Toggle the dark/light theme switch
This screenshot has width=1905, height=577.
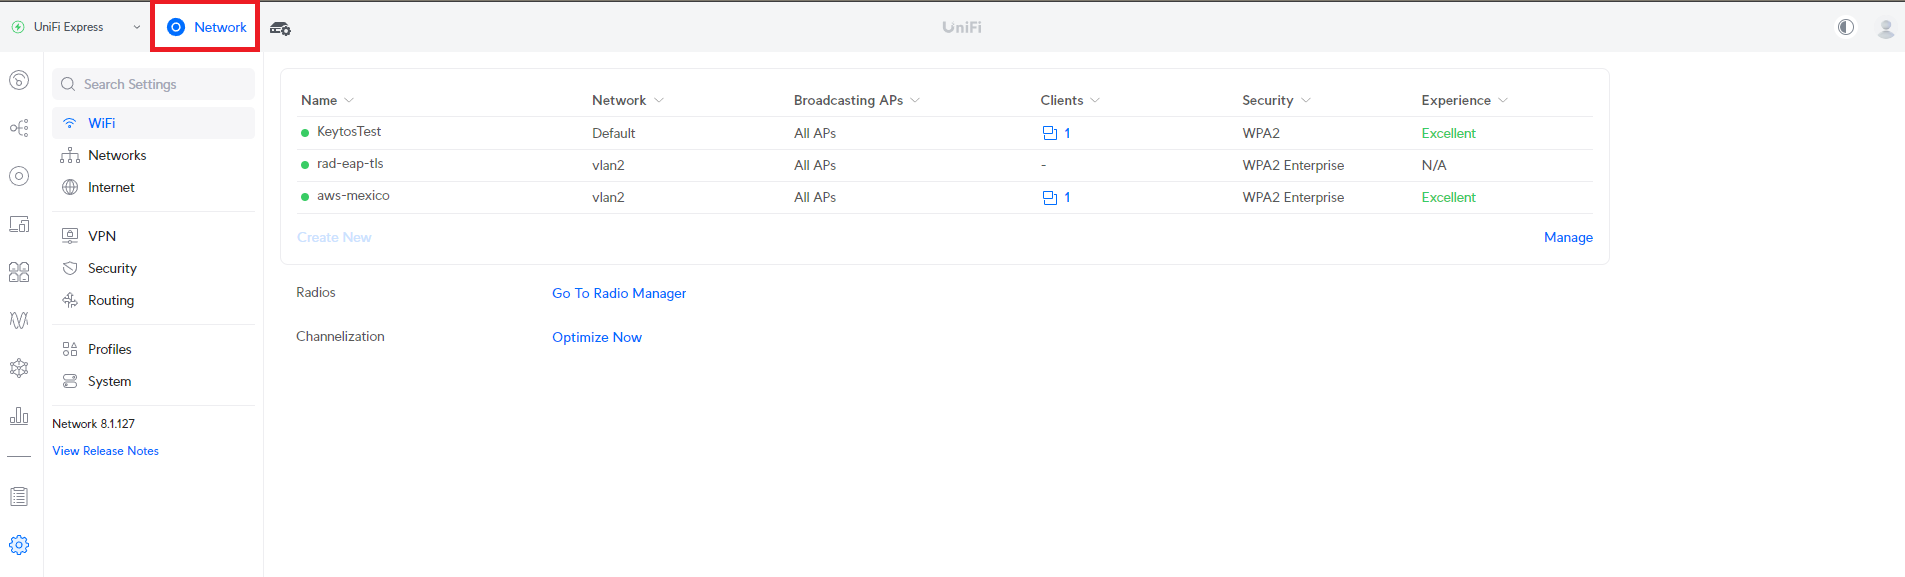[1845, 27]
